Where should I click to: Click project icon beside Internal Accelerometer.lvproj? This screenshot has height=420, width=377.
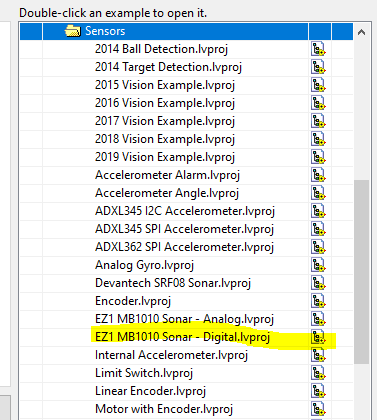(318, 355)
